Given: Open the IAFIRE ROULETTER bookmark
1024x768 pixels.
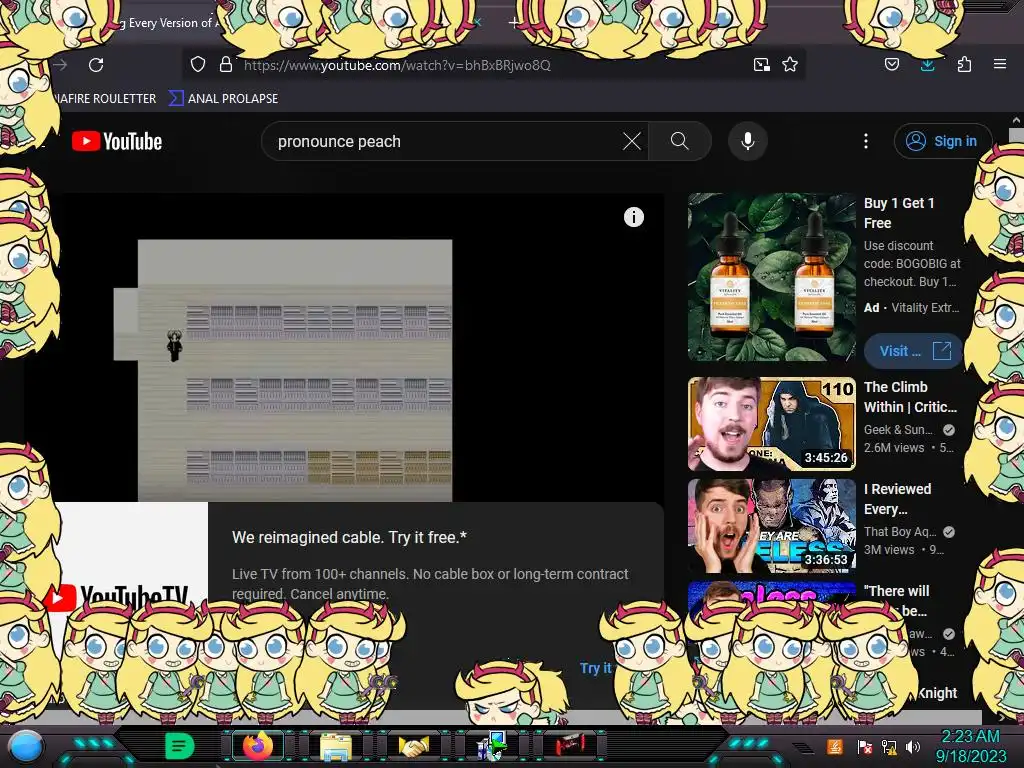Looking at the screenshot, I should tap(104, 99).
